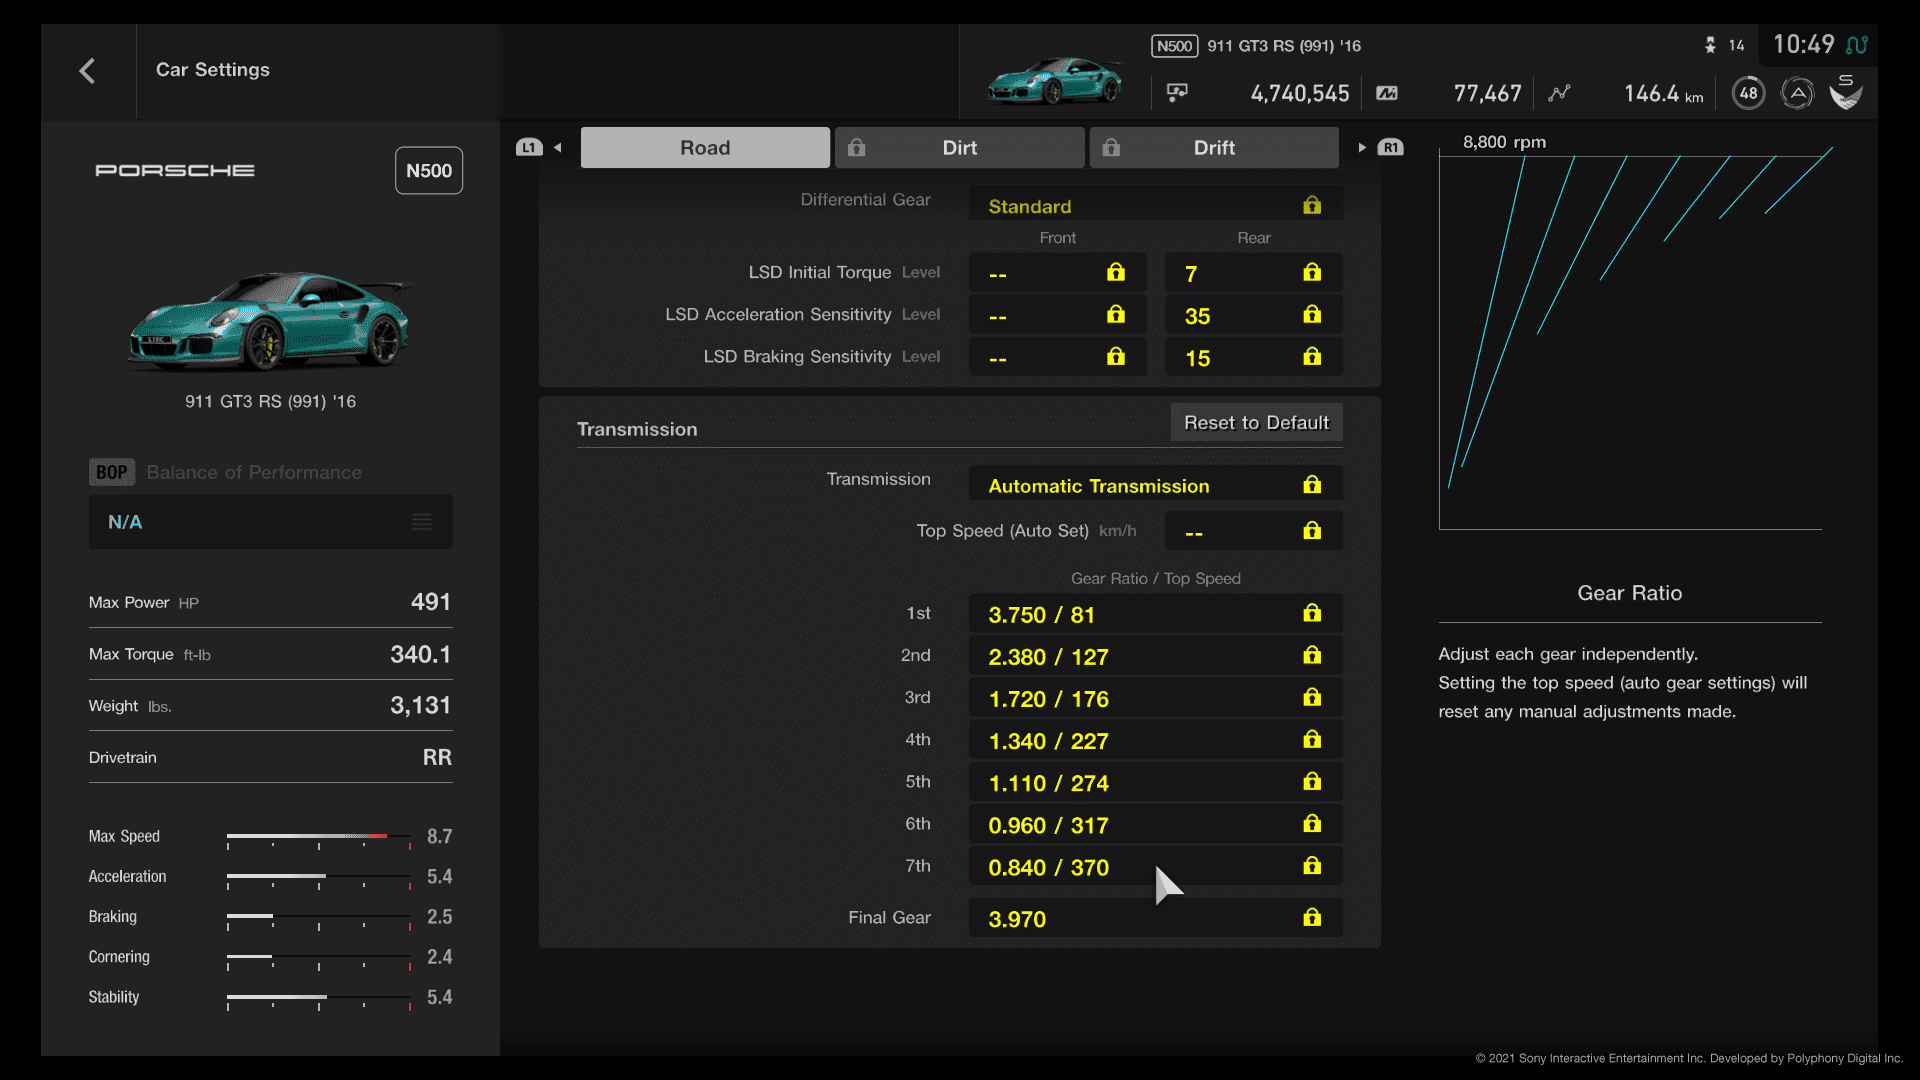The height and width of the screenshot is (1080, 1920).
Task: Click the credits icon in top bar
Action: click(x=1177, y=93)
